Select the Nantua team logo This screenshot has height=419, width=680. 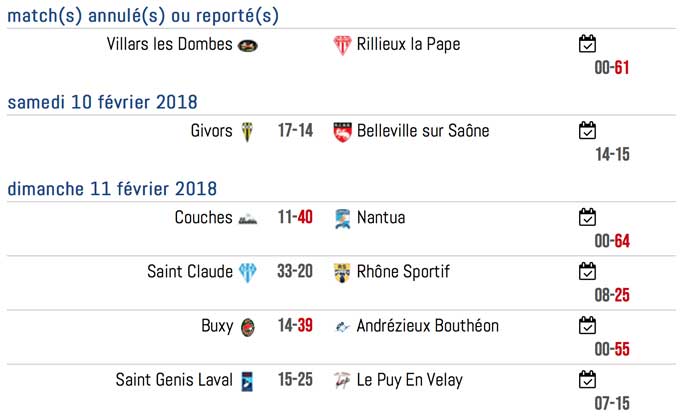(x=342, y=219)
